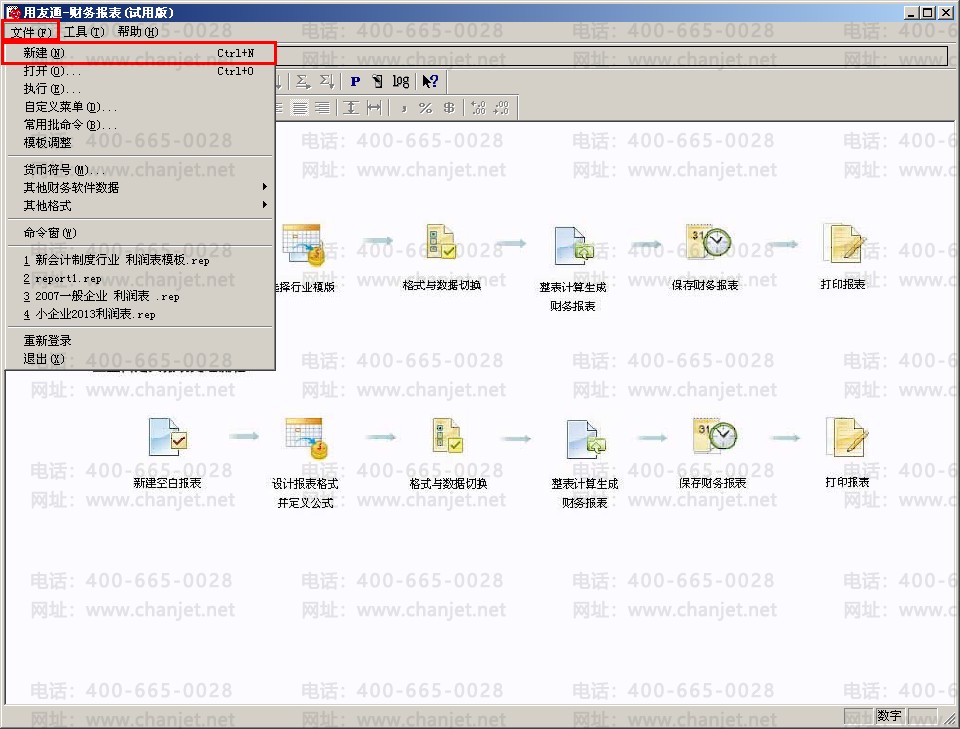
Task: Apply center alignment icon
Action: coord(300,108)
